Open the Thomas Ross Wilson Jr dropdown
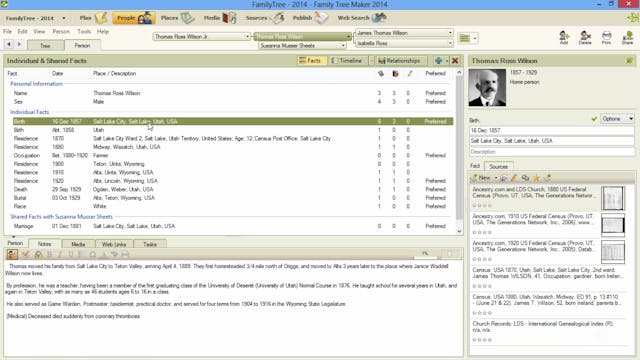This screenshot has width=640, height=360. pyautogui.click(x=247, y=36)
